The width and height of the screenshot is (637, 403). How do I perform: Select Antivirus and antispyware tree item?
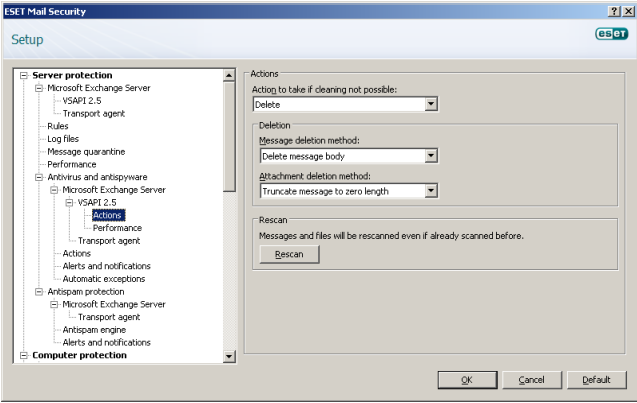point(97,177)
